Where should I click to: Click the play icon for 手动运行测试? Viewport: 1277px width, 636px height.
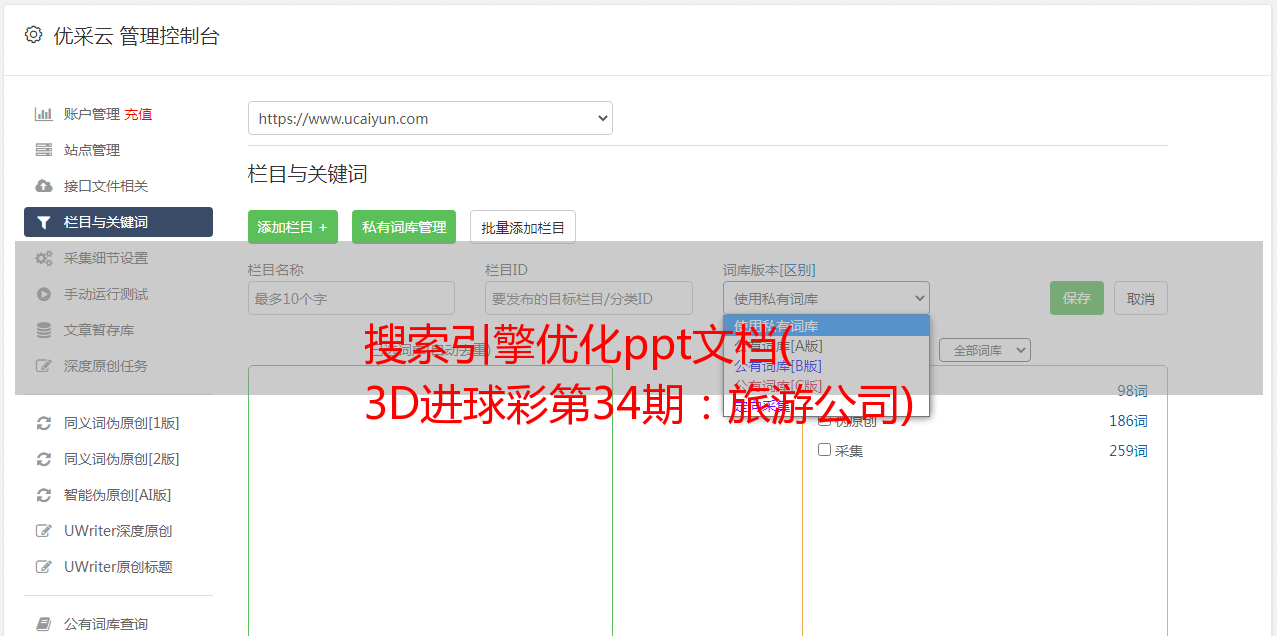44,294
